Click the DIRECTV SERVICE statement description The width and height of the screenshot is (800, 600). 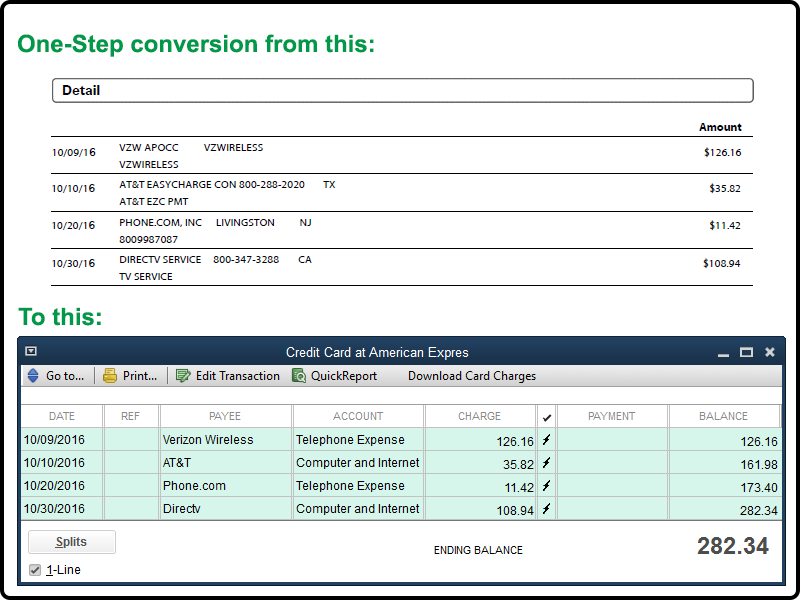tap(215, 268)
